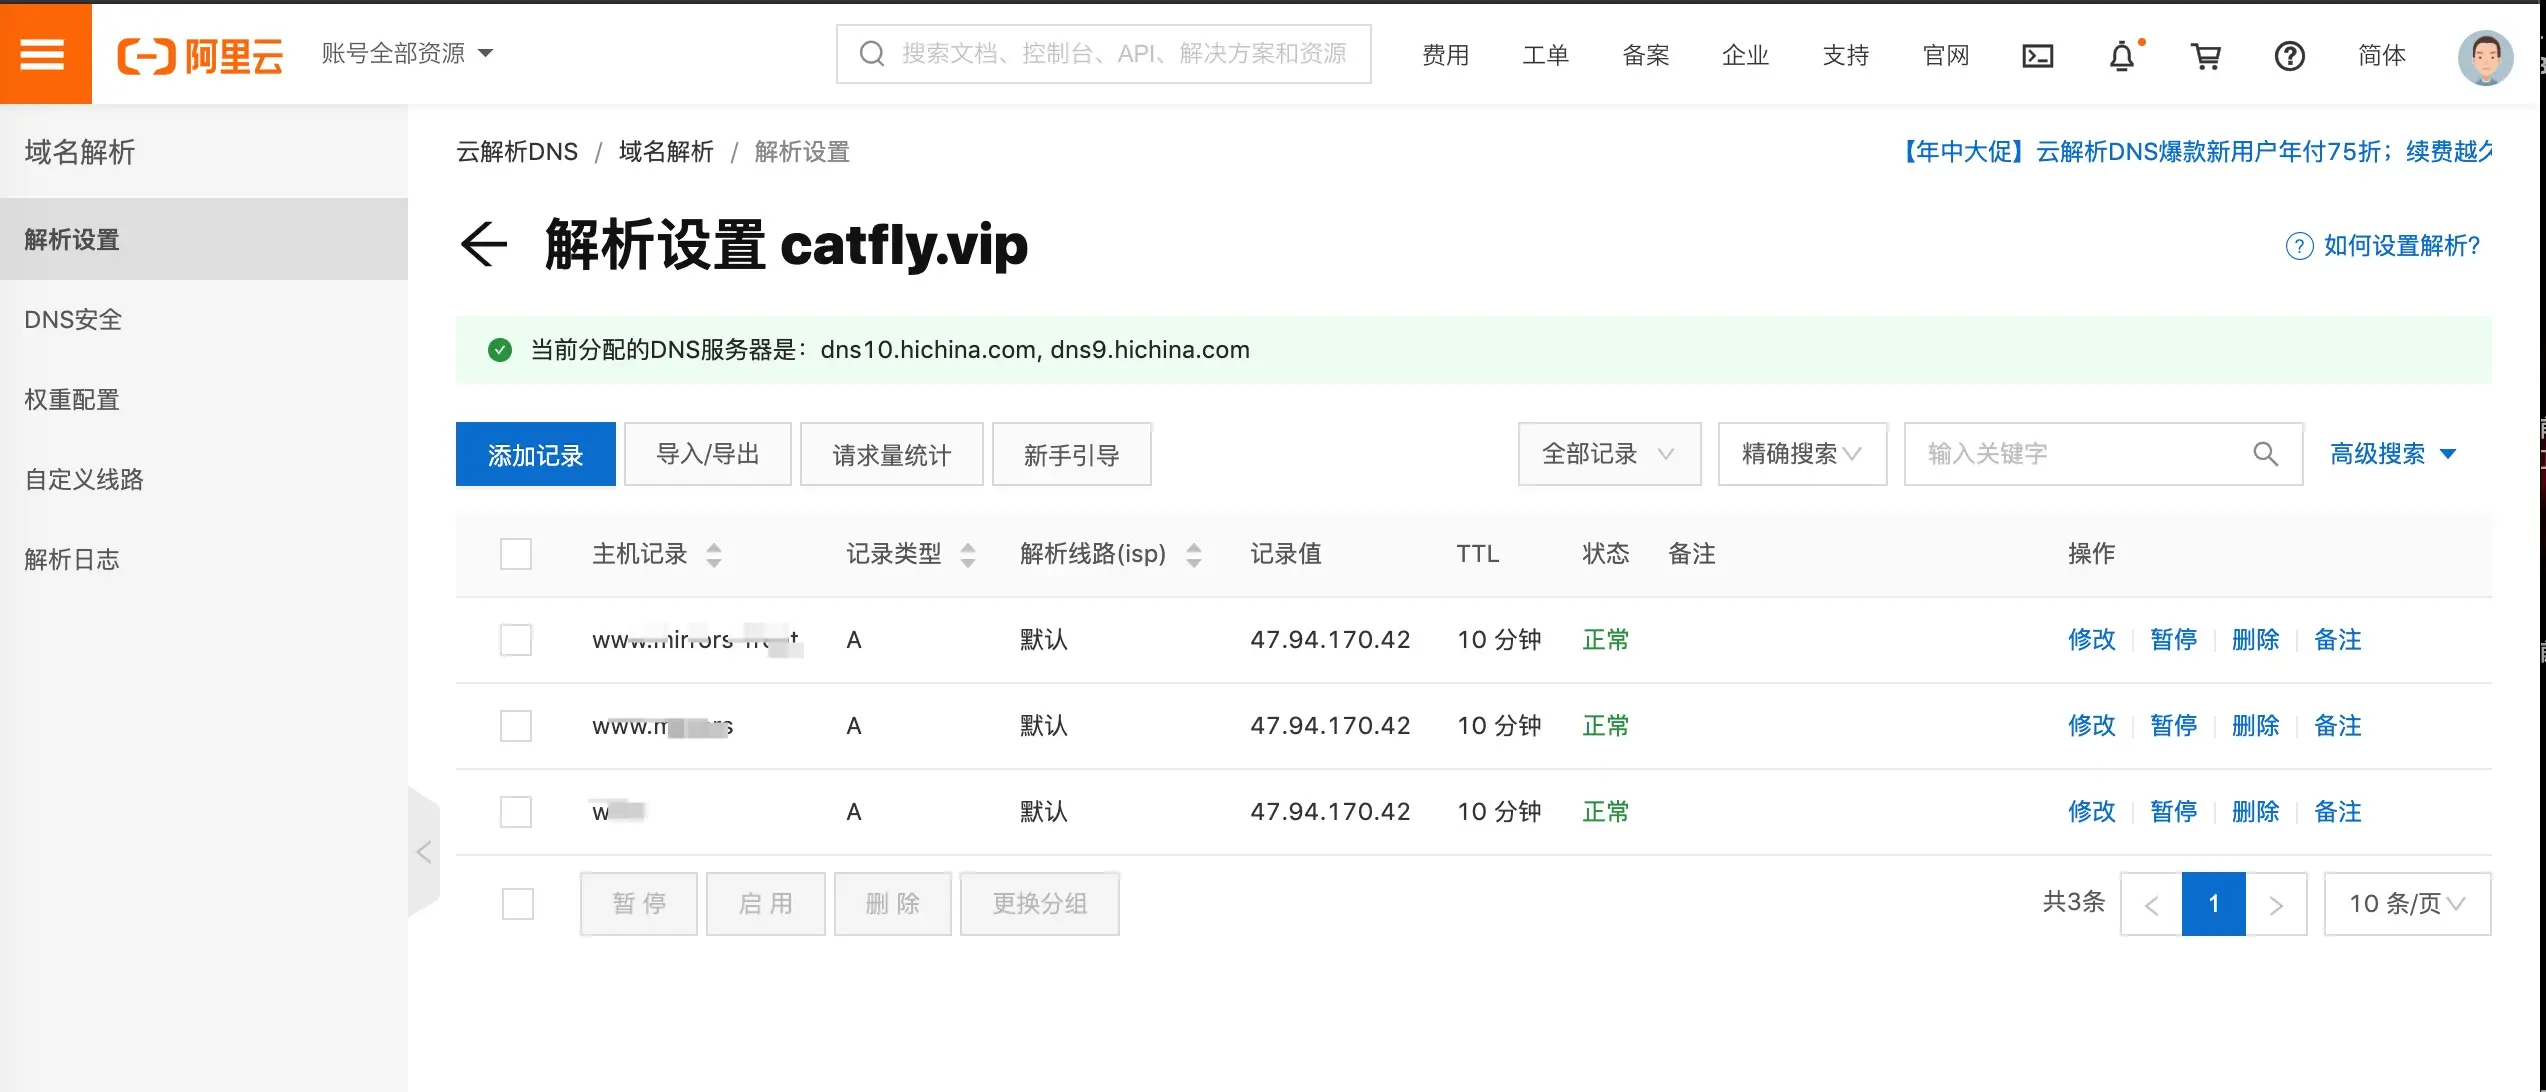Sort by 记录类型 column
The width and height of the screenshot is (2546, 1092).
(967, 554)
